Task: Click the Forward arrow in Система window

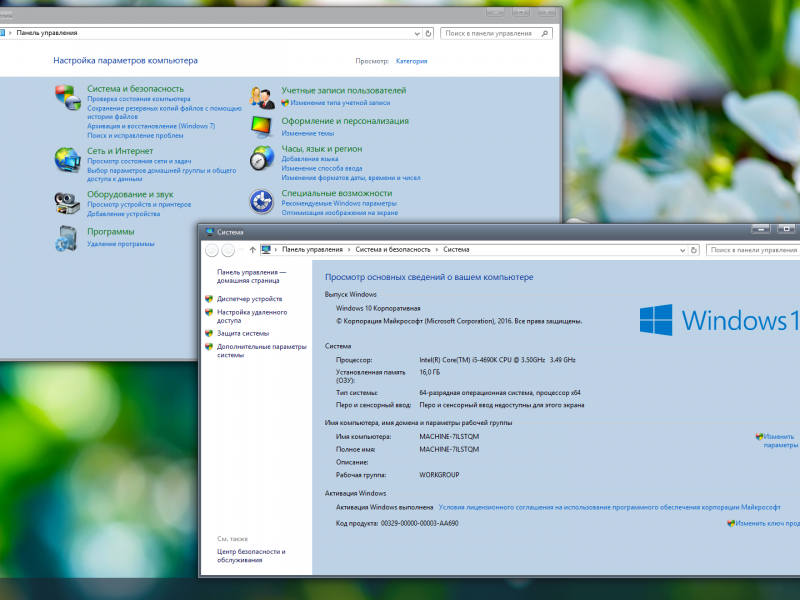Action: click(228, 250)
